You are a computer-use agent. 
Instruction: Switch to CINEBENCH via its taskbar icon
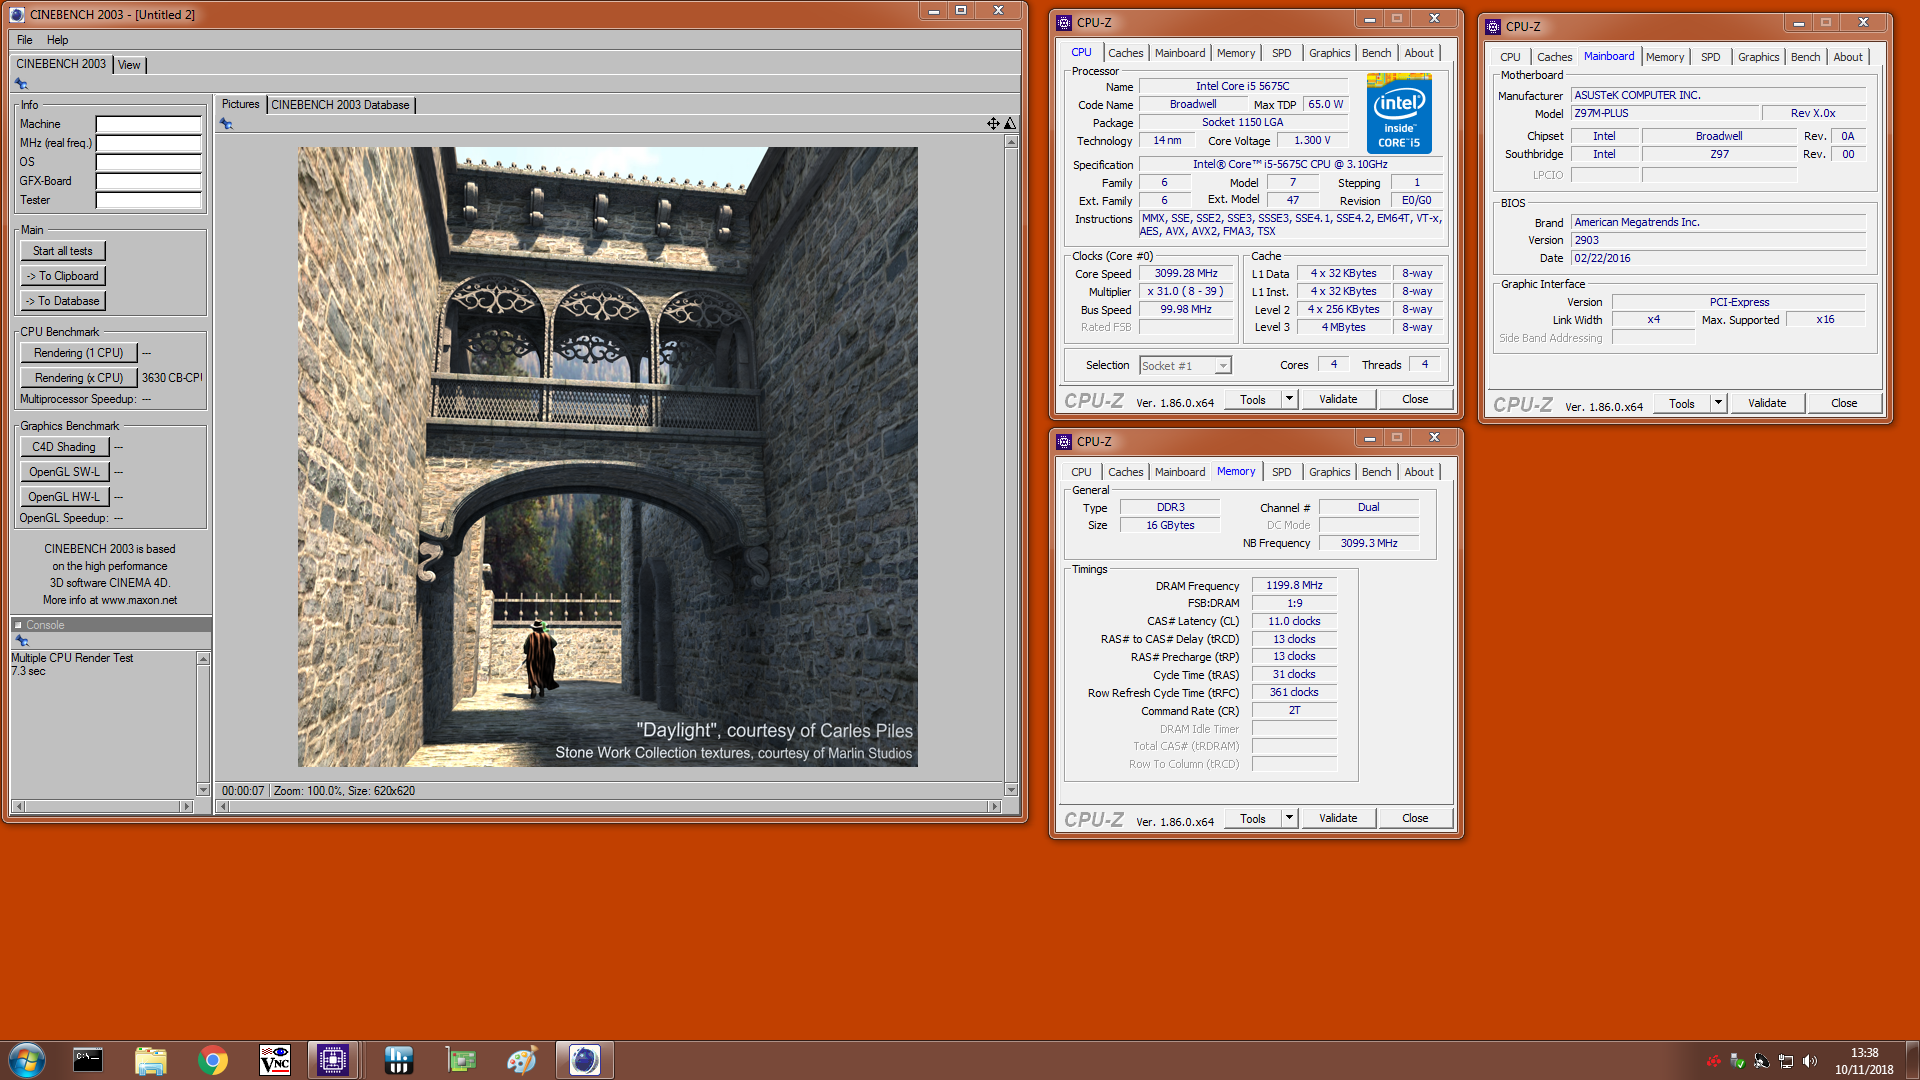pos(585,1060)
